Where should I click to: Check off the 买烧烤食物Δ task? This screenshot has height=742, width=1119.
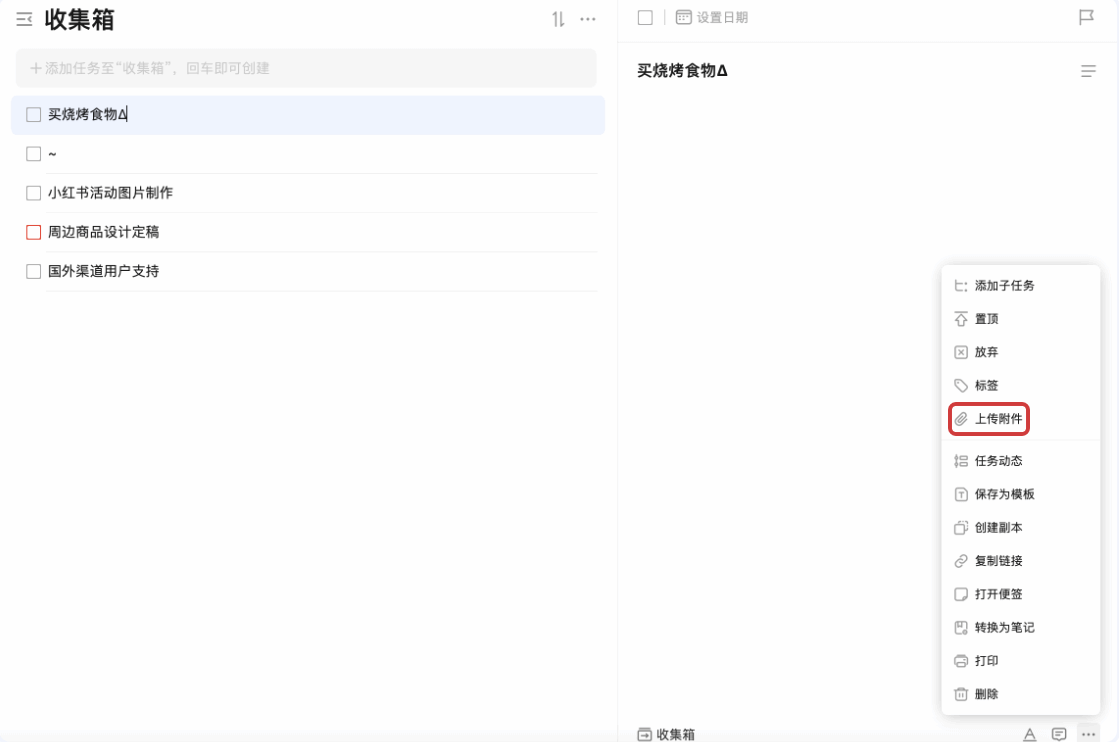(x=33, y=115)
